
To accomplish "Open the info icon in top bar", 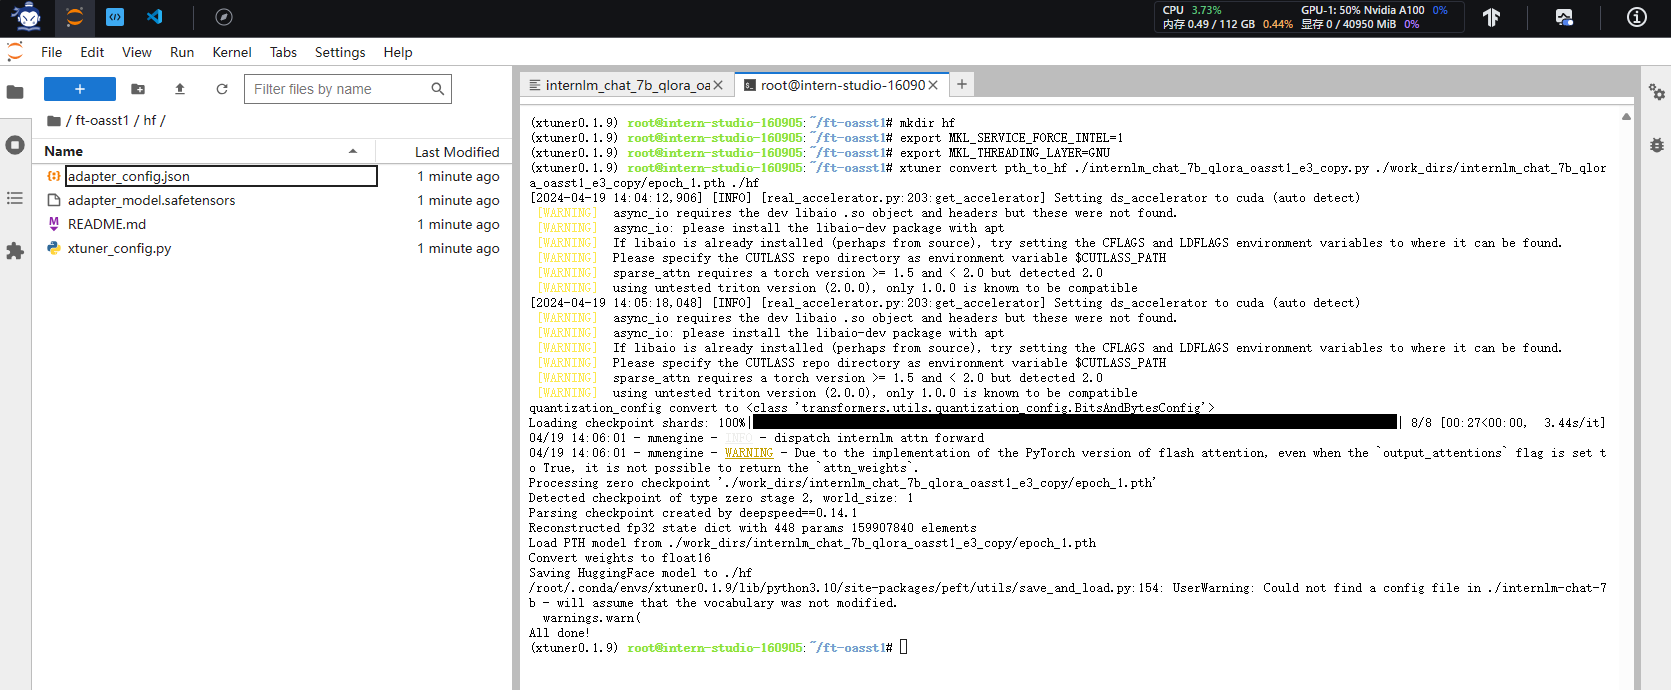I will click(x=1637, y=17).
